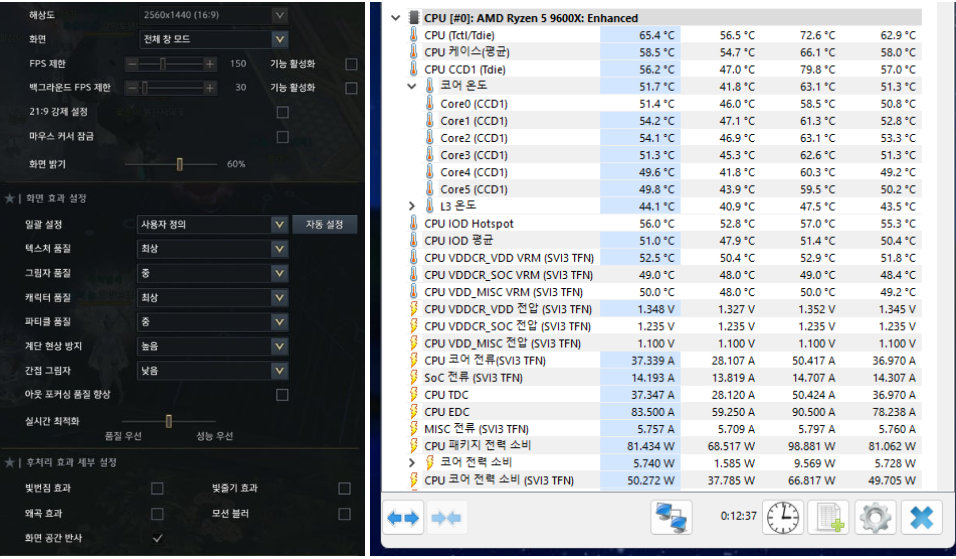Click the plus icon on FPS 제한 slider

(210, 63)
